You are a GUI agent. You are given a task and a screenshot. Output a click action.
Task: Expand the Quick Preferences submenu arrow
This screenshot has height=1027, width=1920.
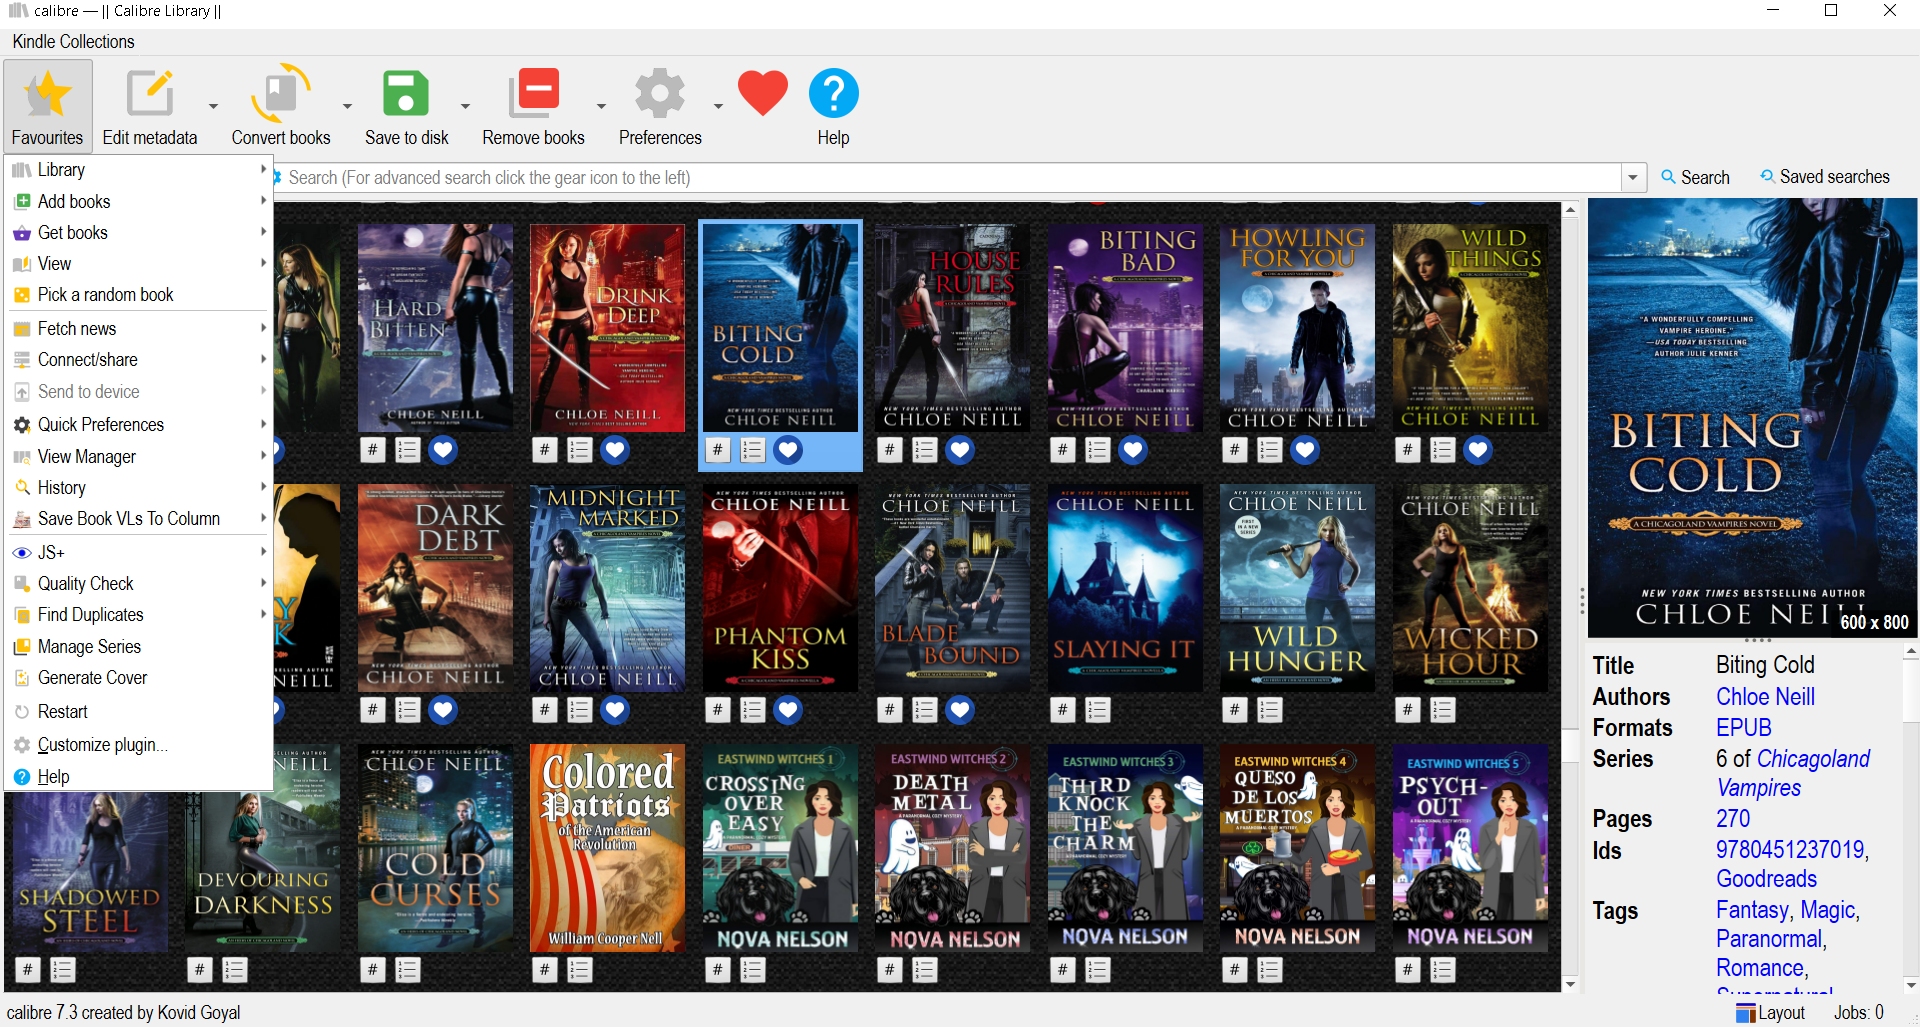tap(263, 425)
